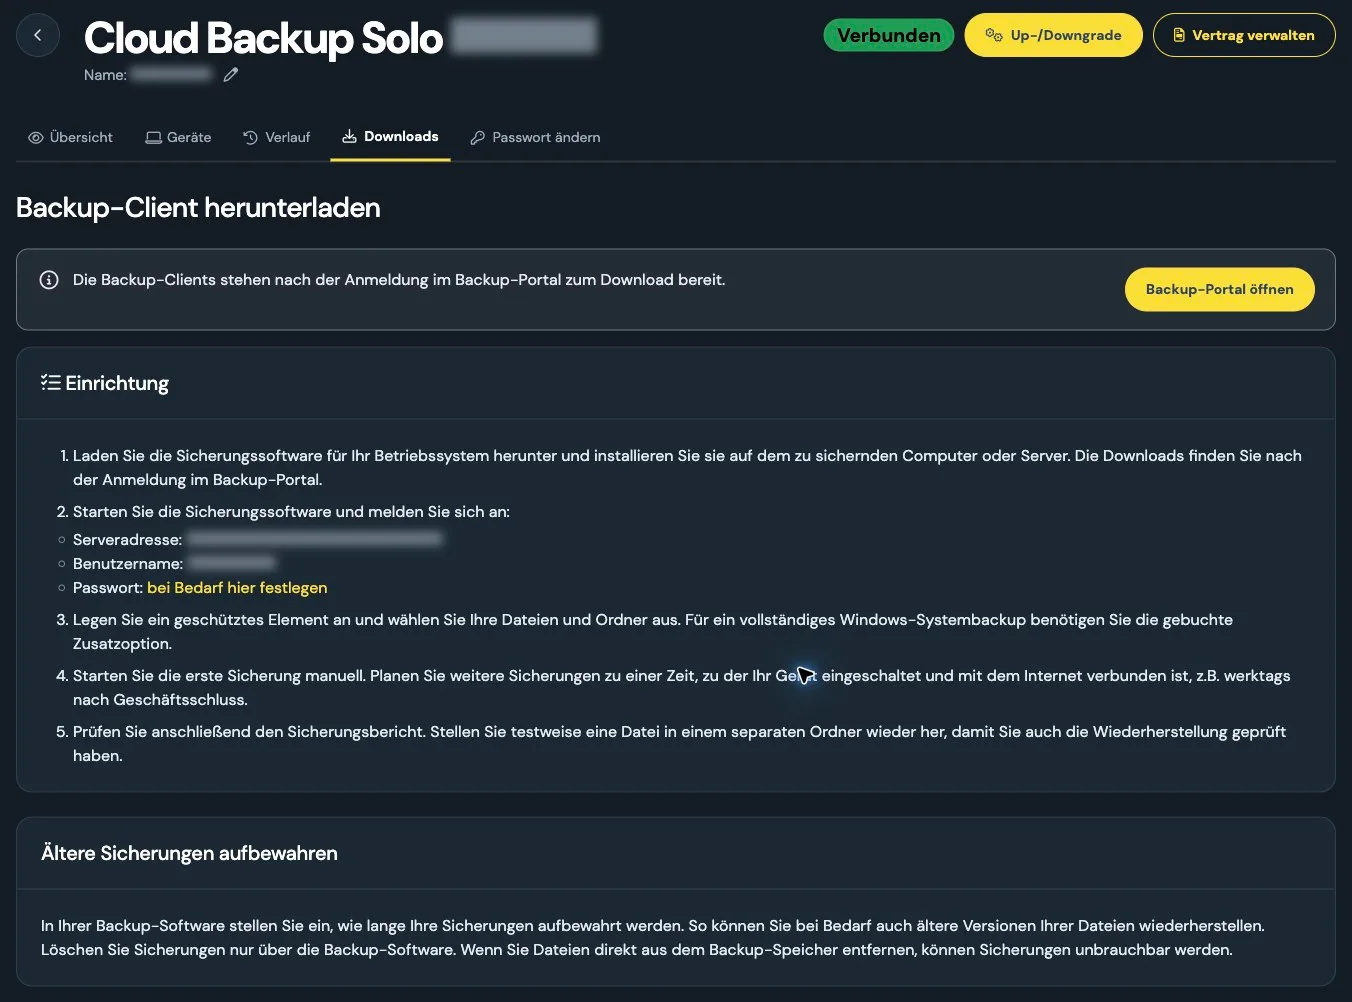
Task: Click the 'Name:' label under the title
Action: tap(105, 75)
